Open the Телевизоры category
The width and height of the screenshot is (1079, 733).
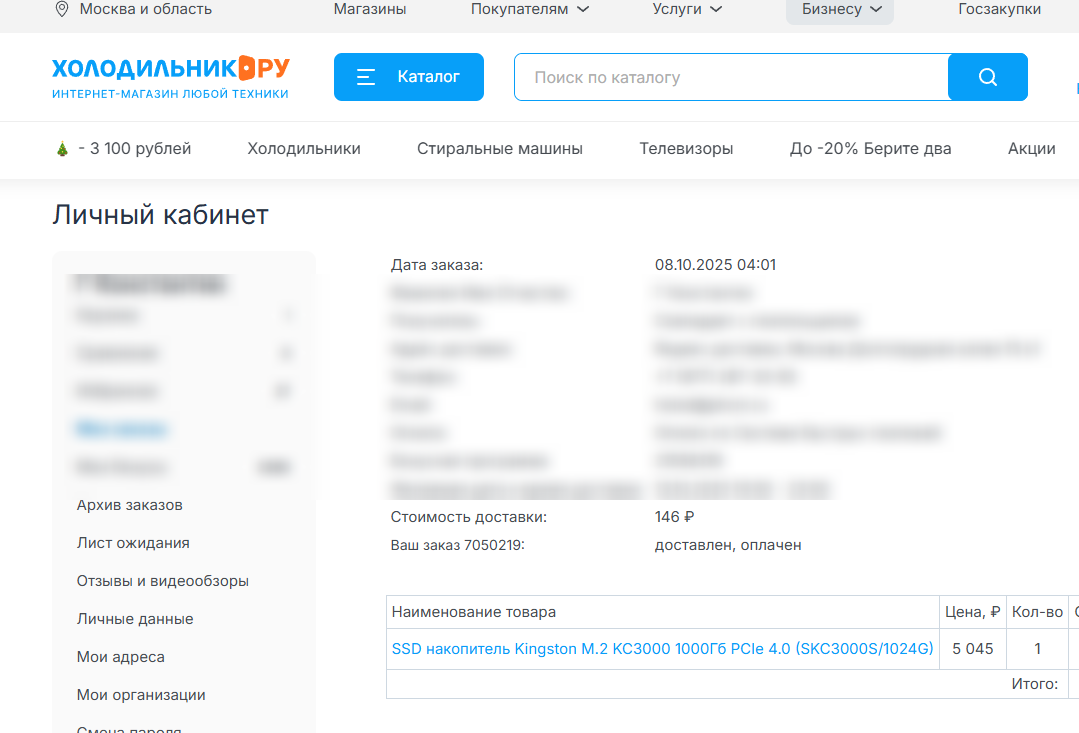686,149
